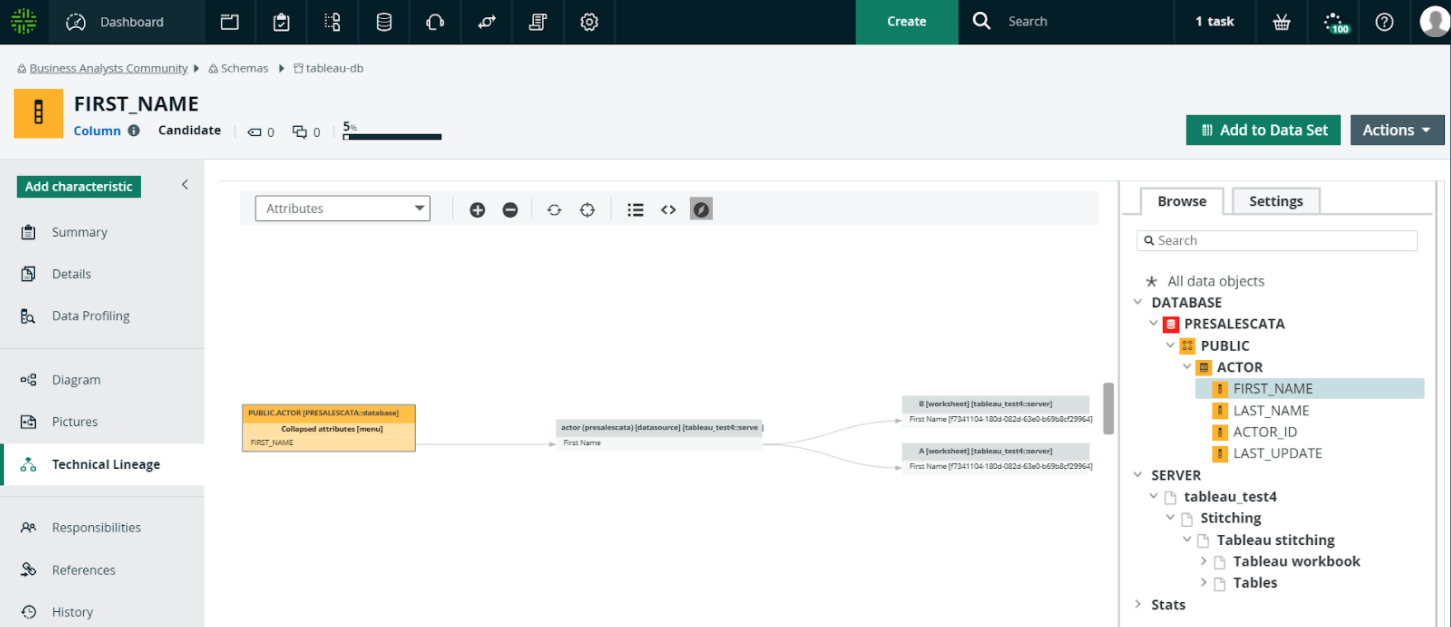Go to the Responsibilities section
This screenshot has width=1451, height=627.
(x=96, y=527)
